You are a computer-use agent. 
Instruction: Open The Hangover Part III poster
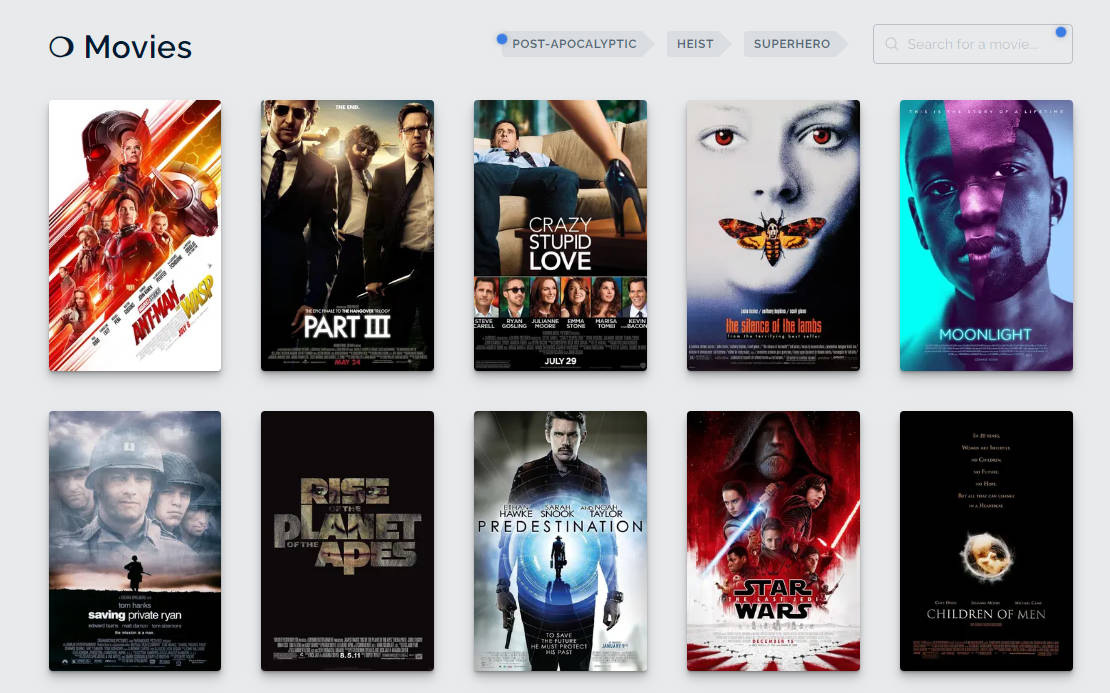click(x=347, y=235)
